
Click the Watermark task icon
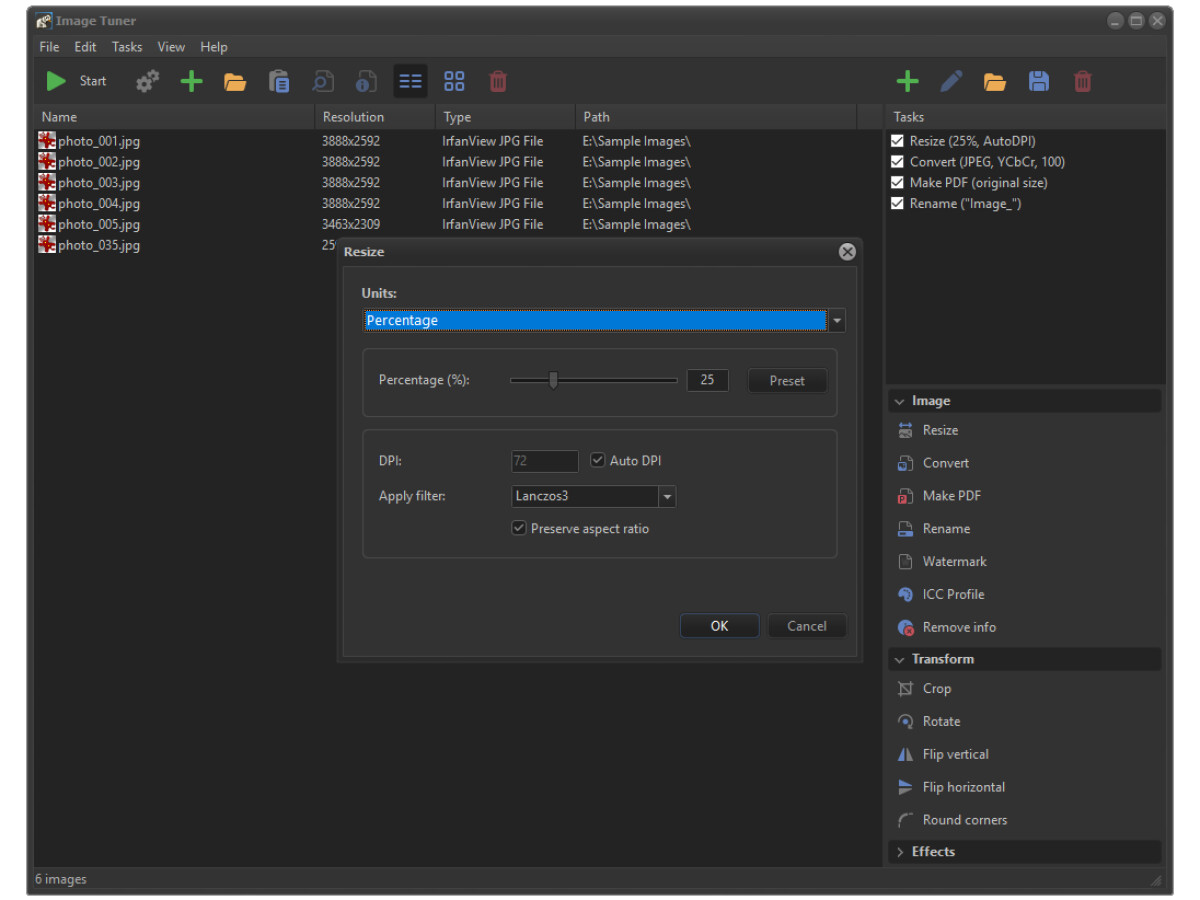point(906,562)
